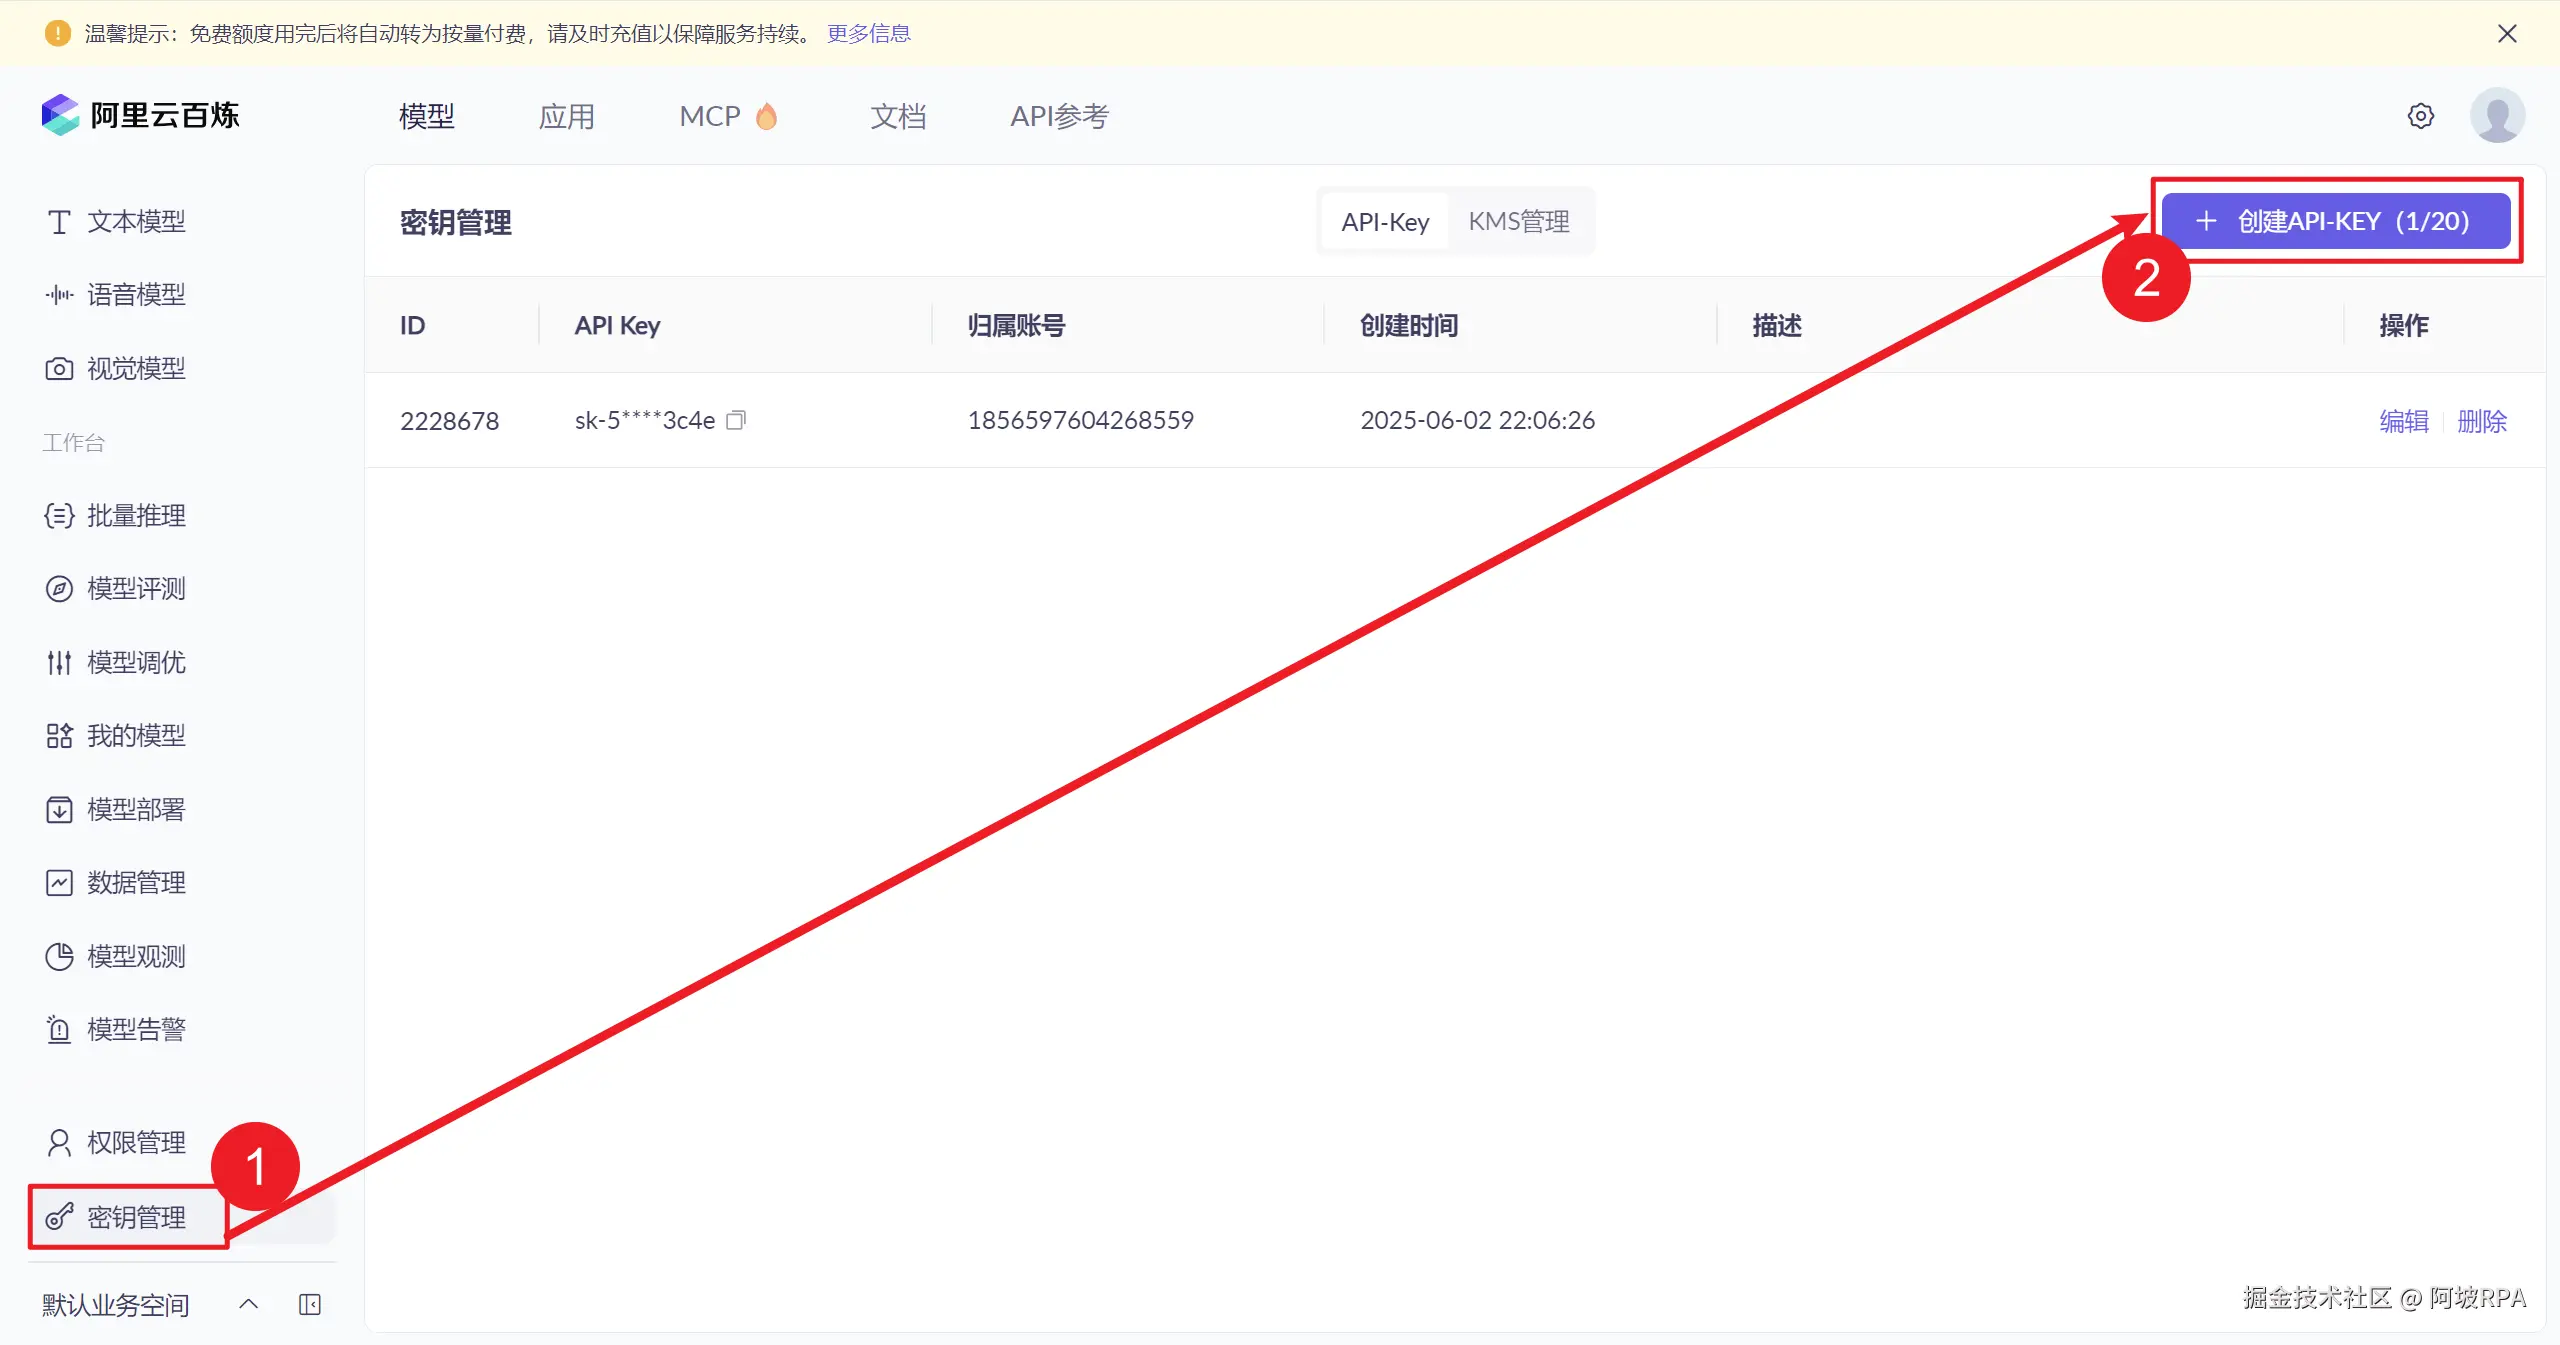Open 密钥管理 key icon in sidebar
Image resolution: width=2560 pixels, height=1345 pixels.
(x=59, y=1217)
